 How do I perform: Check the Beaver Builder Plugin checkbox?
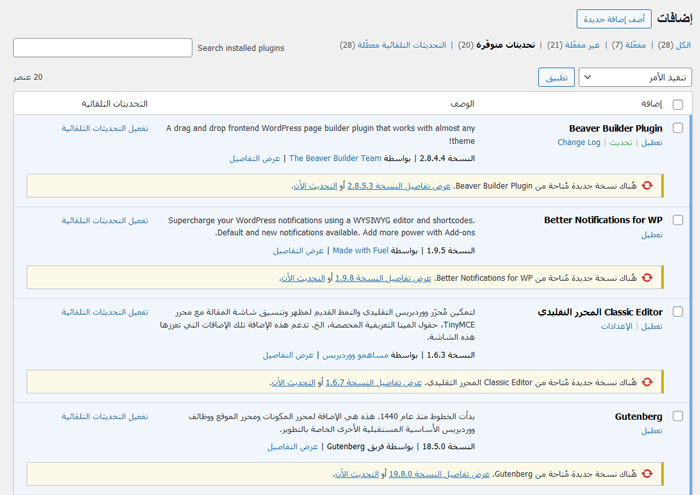point(678,128)
